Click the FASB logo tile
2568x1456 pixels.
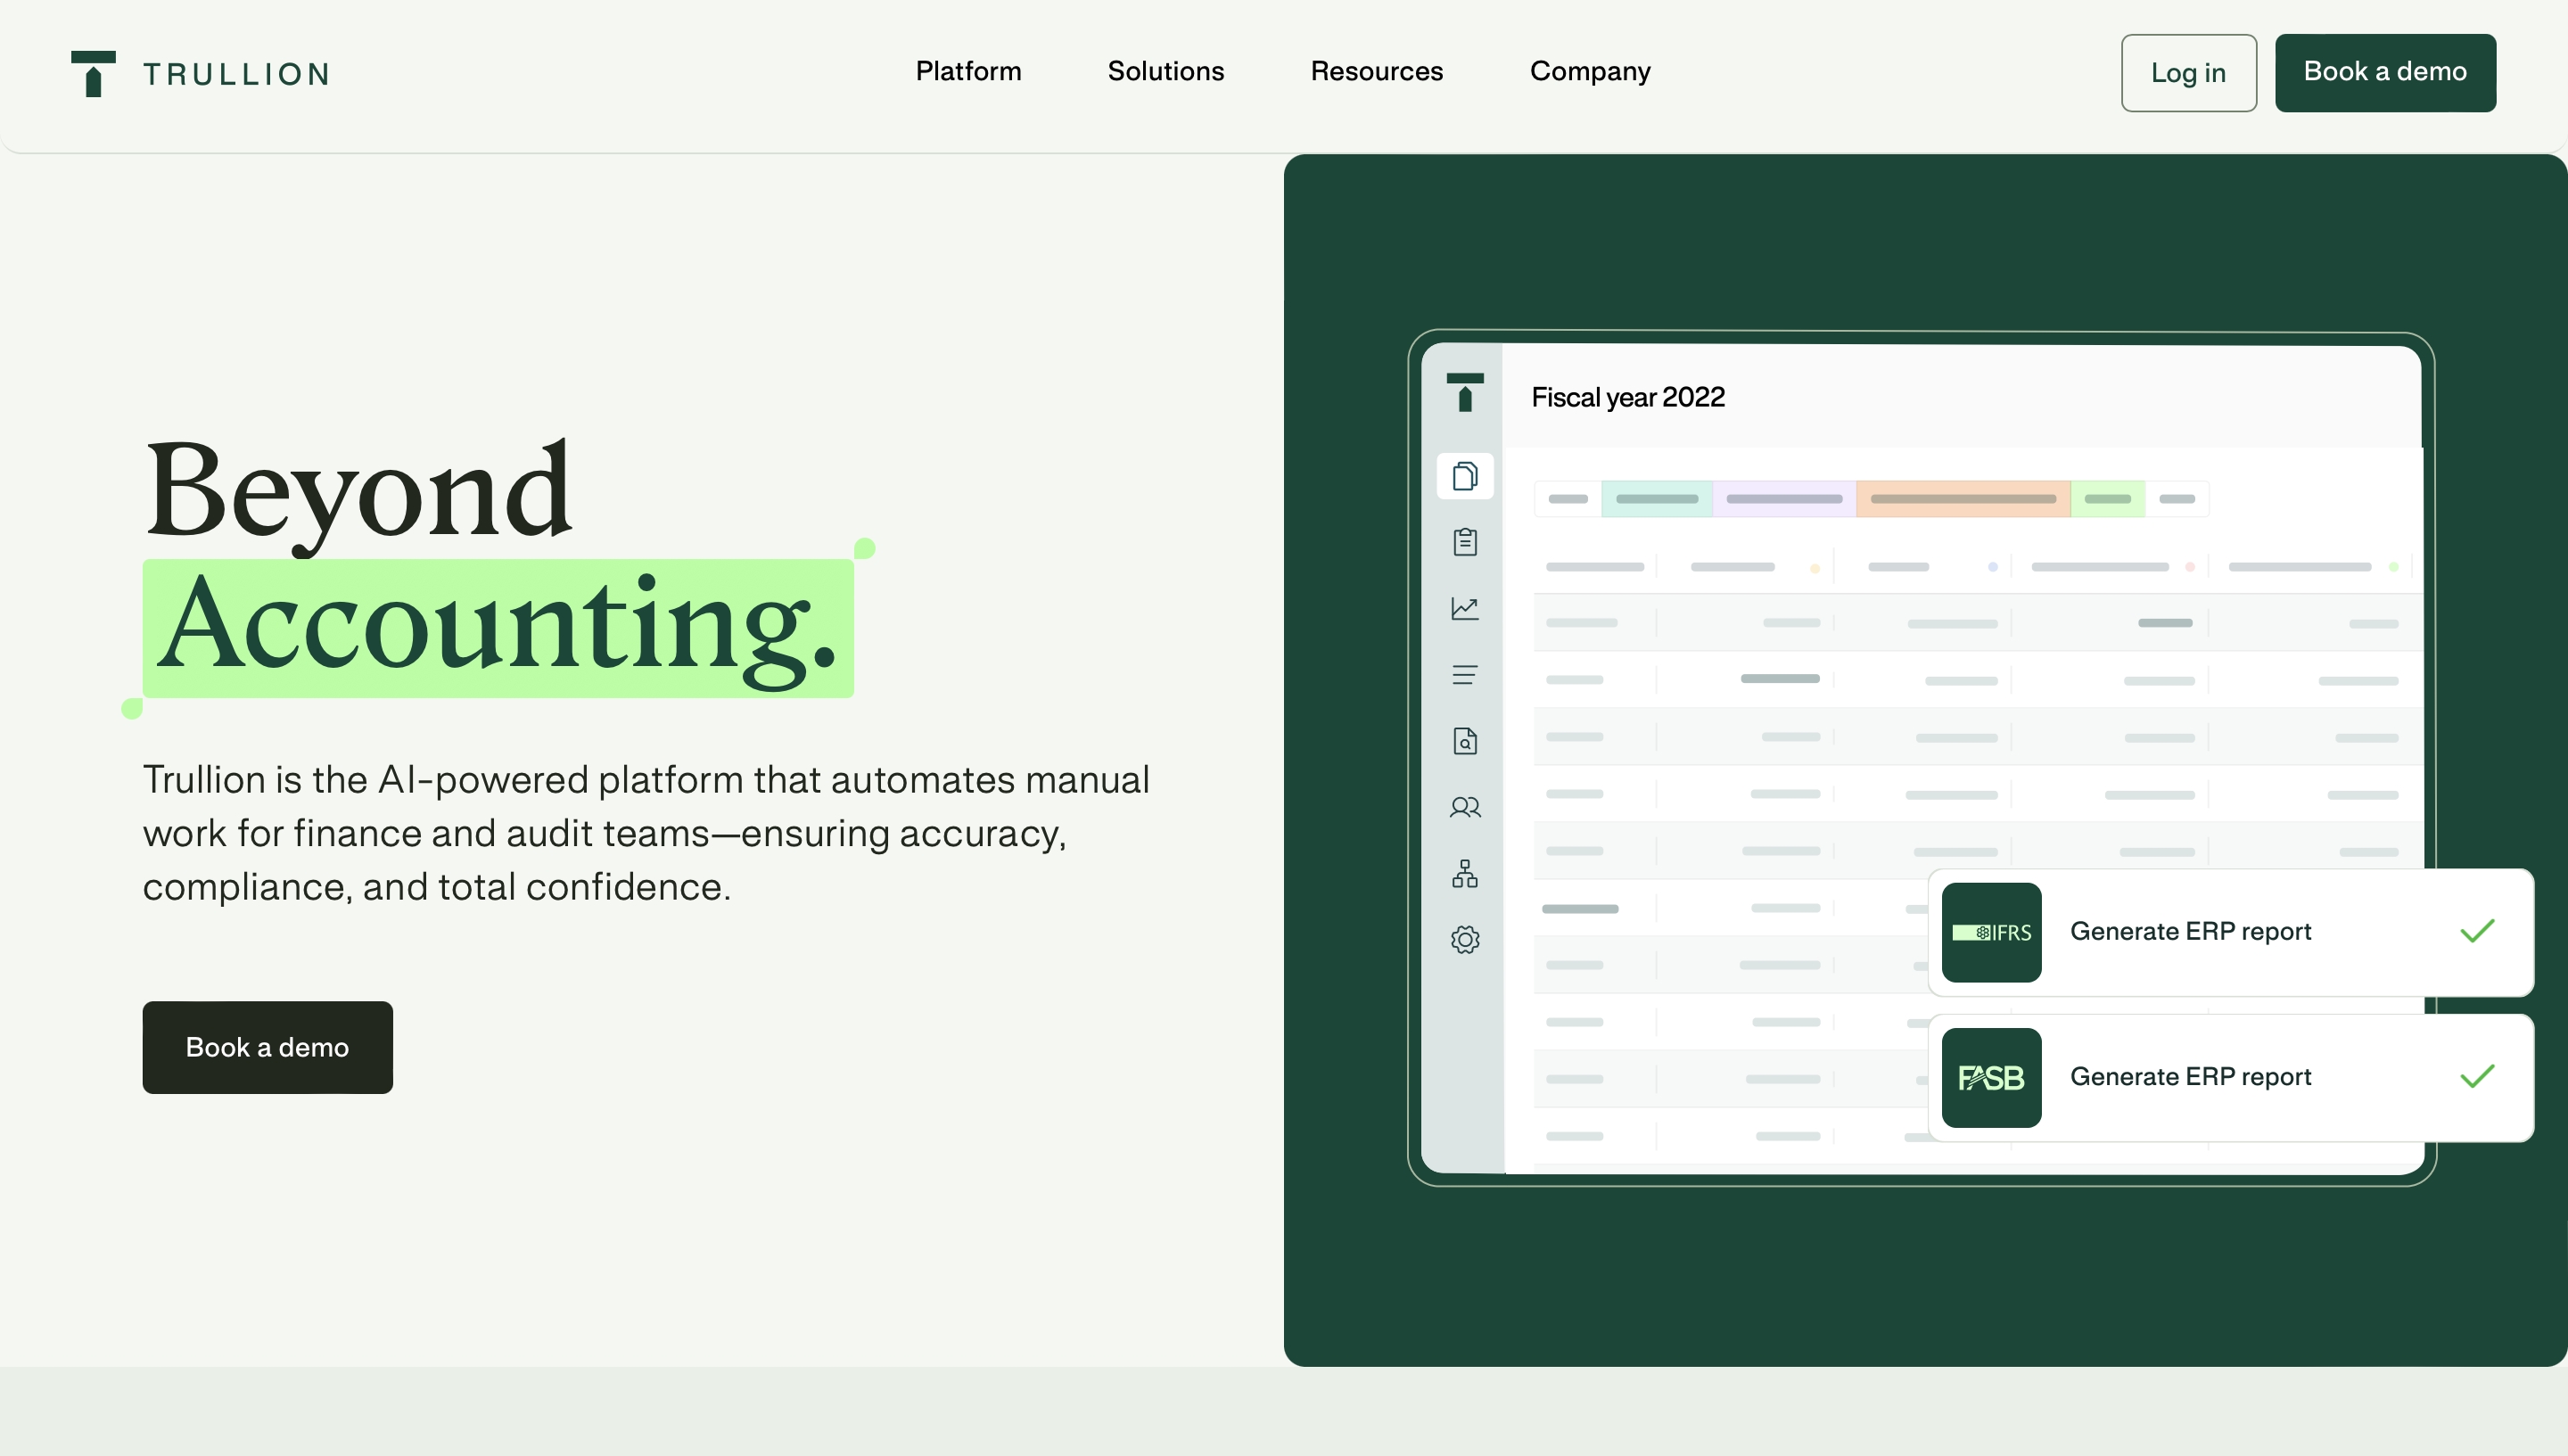coord(1991,1078)
